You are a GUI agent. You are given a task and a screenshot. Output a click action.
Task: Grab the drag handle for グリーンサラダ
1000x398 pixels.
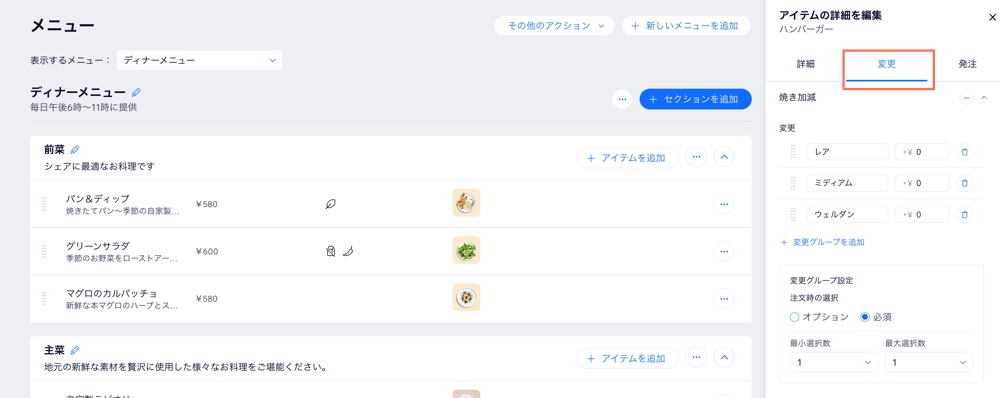(44, 251)
